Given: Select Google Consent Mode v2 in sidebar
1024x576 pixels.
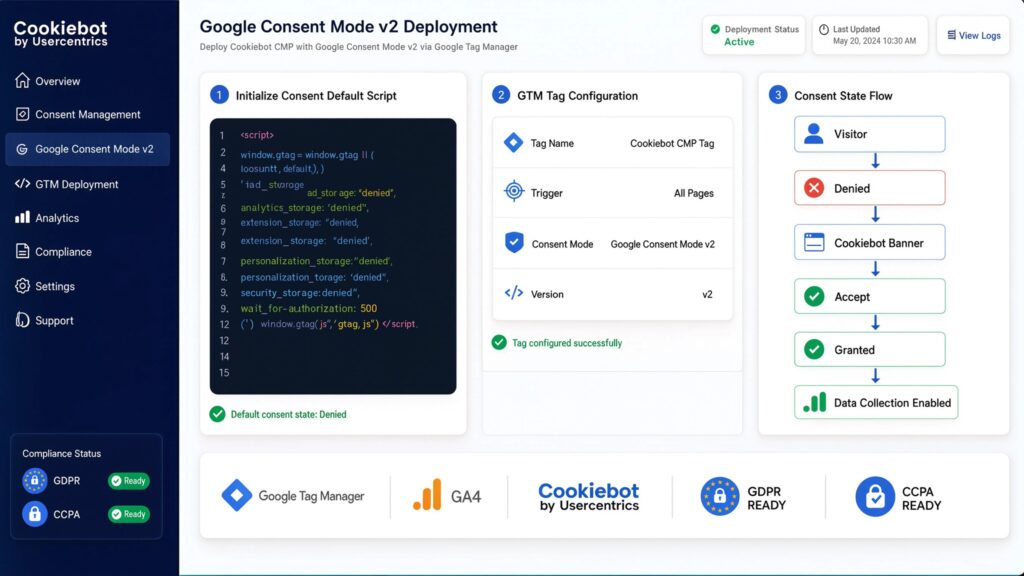Looking at the screenshot, I should click(x=88, y=149).
